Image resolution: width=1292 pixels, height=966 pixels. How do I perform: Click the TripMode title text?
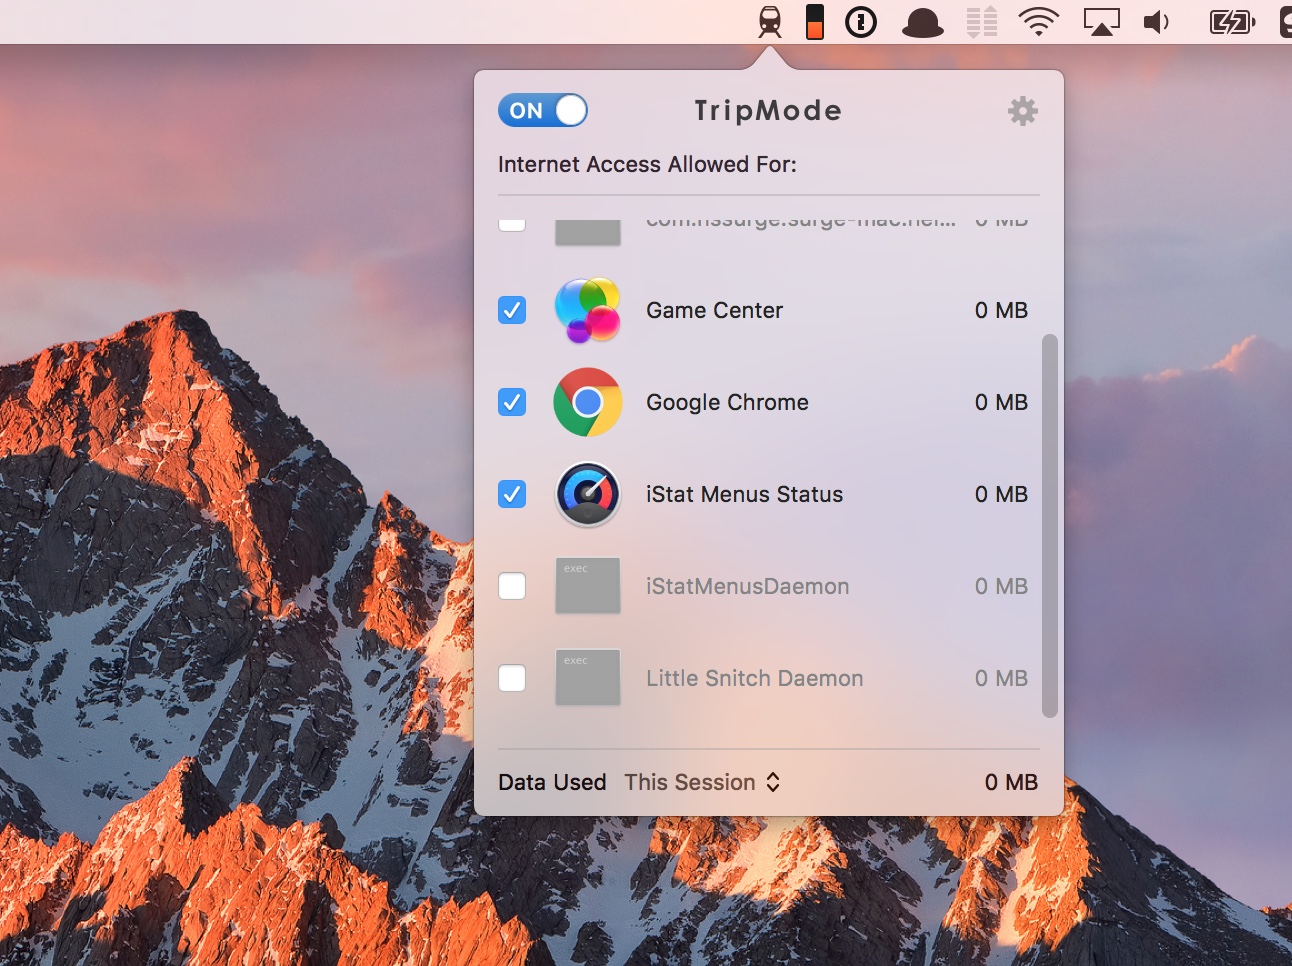click(x=768, y=110)
